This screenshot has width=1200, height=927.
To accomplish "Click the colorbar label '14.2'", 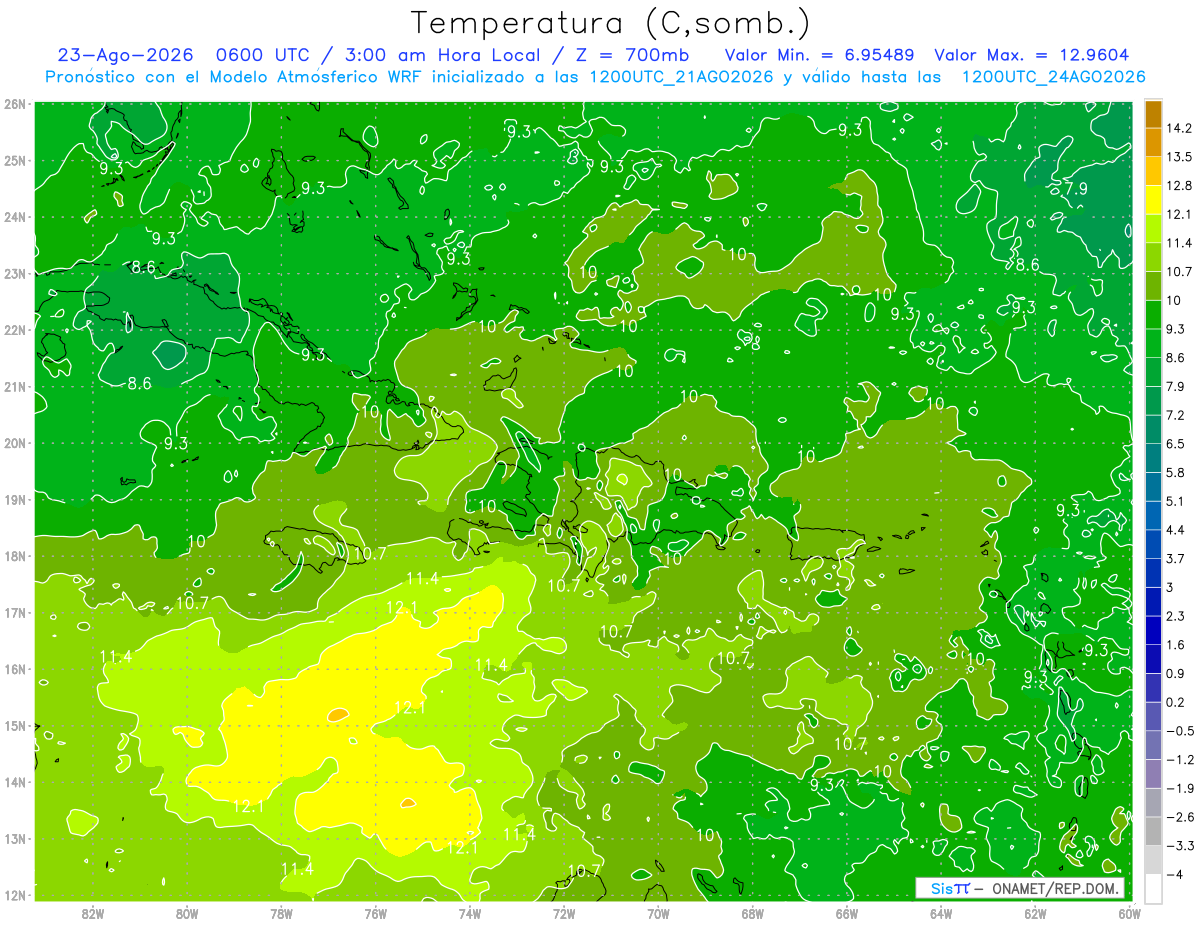I will (x=1180, y=128).
